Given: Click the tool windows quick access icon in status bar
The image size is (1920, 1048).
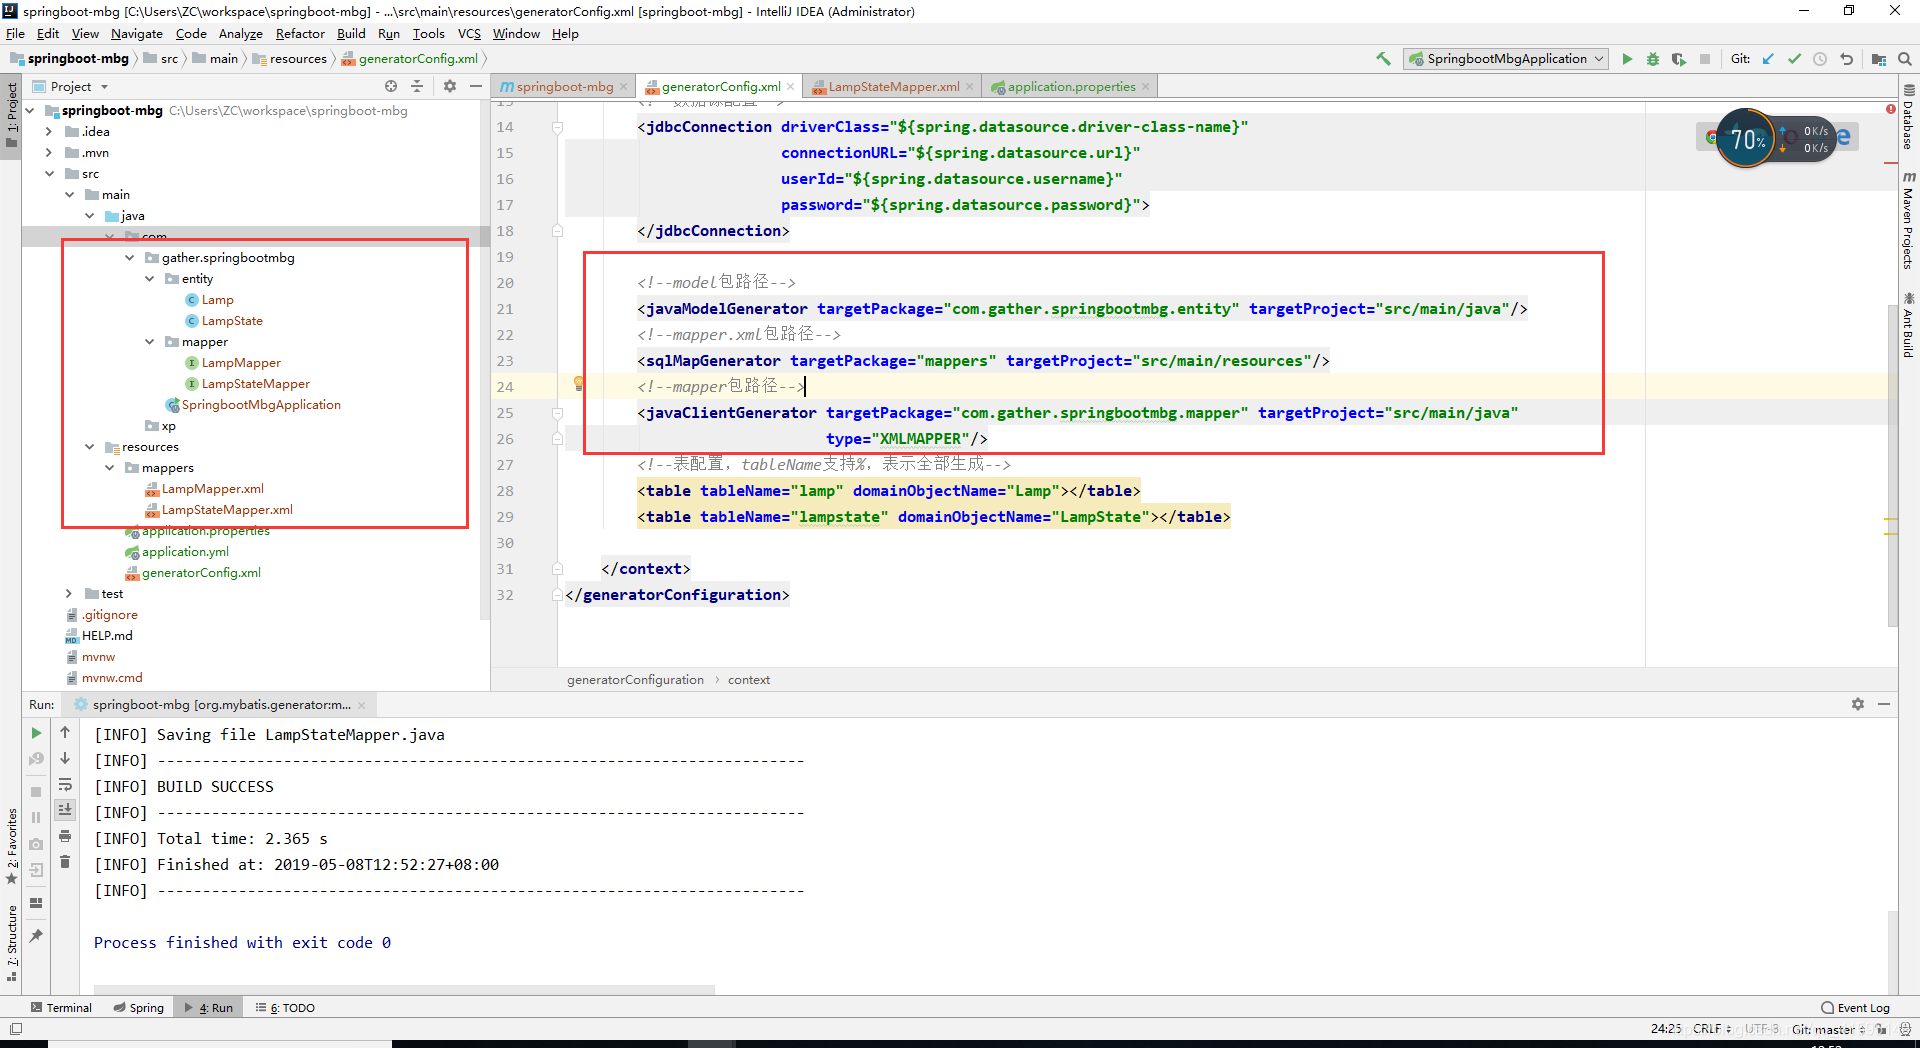Looking at the screenshot, I should click(x=16, y=1028).
